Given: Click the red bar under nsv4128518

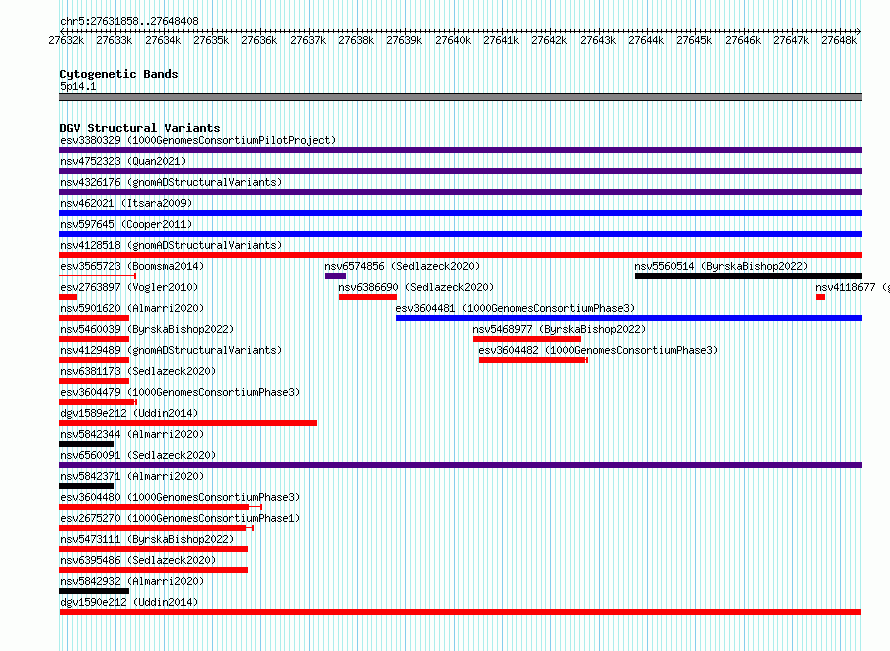Looking at the screenshot, I should 460,255.
